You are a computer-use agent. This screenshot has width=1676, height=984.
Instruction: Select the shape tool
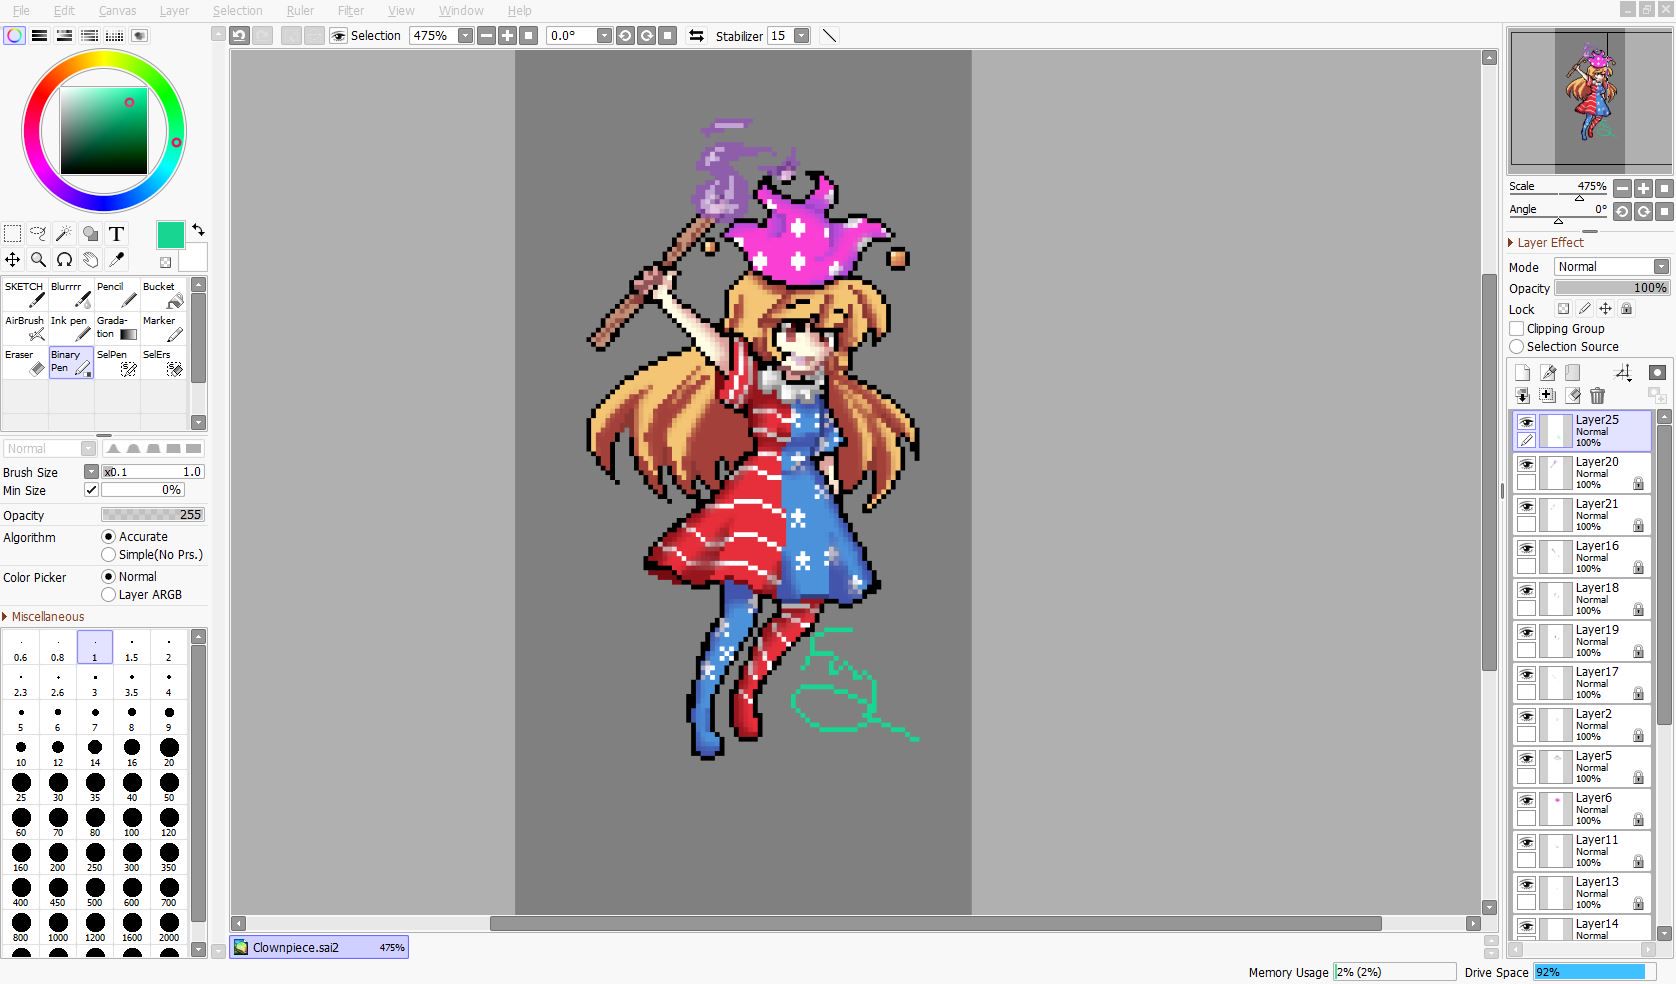click(90, 234)
